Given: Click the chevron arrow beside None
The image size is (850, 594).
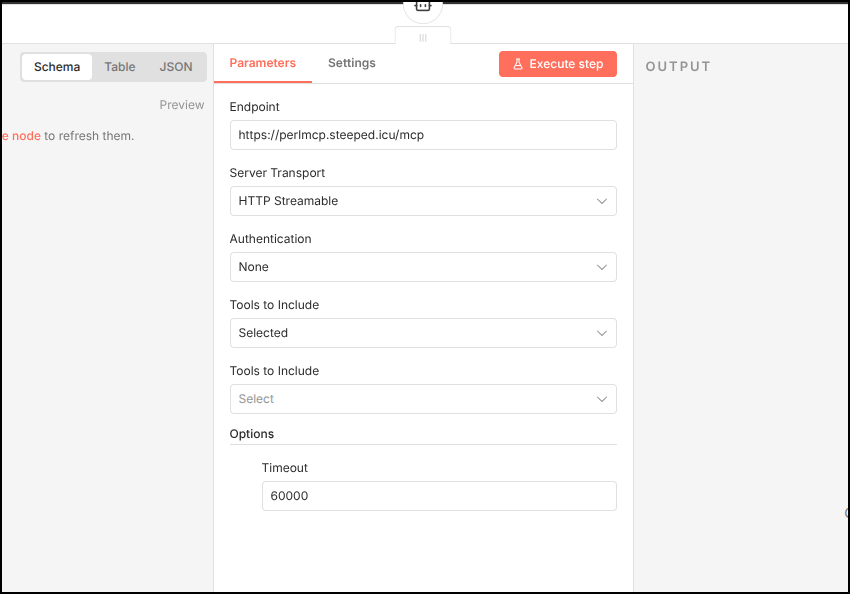Looking at the screenshot, I should 602,267.
